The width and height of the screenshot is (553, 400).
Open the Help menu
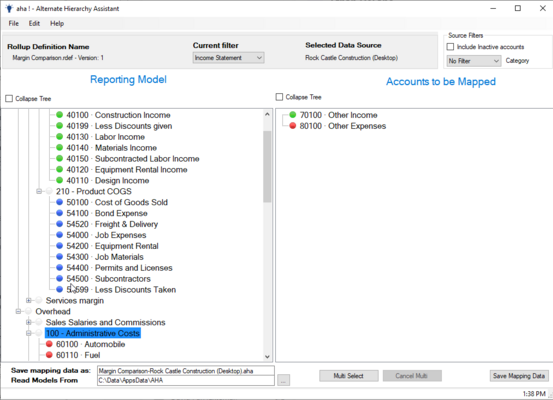click(x=57, y=23)
